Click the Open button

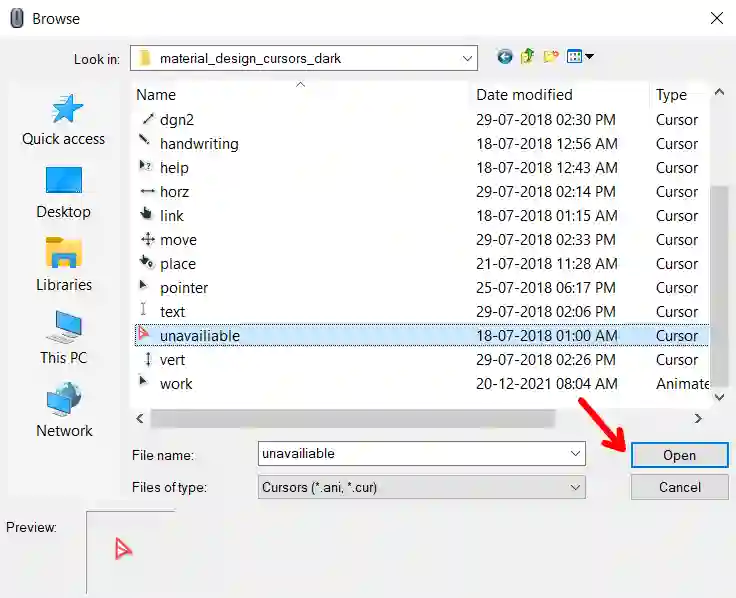tap(679, 455)
